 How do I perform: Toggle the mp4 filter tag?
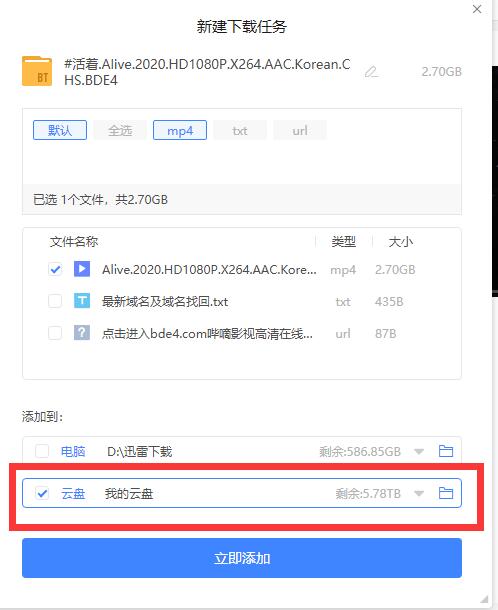(180, 130)
